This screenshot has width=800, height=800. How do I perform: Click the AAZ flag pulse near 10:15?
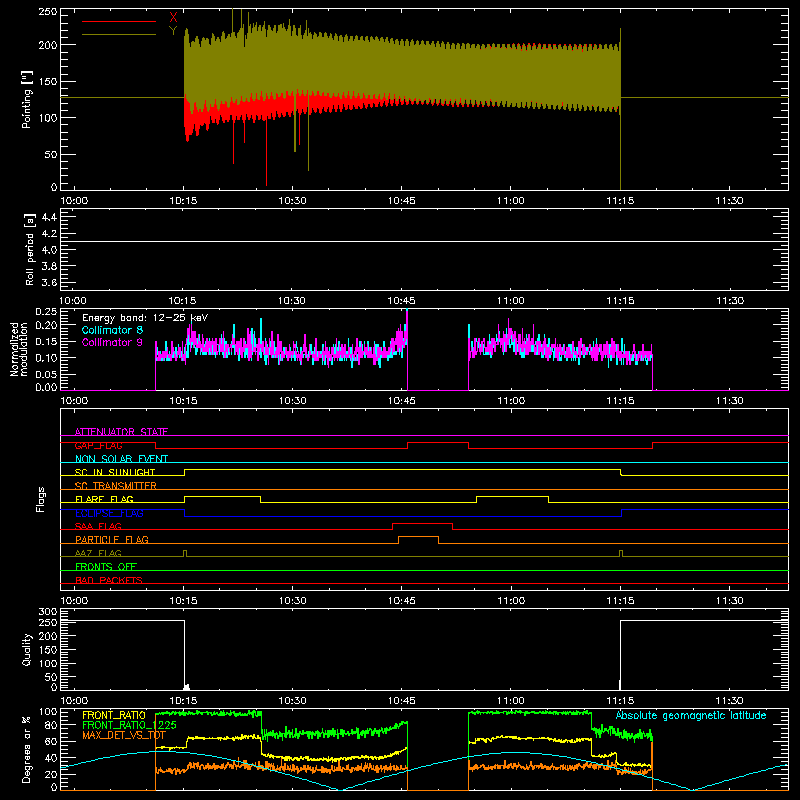click(185, 553)
